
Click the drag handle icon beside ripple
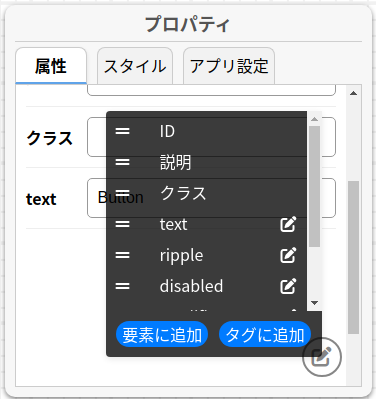click(x=122, y=255)
